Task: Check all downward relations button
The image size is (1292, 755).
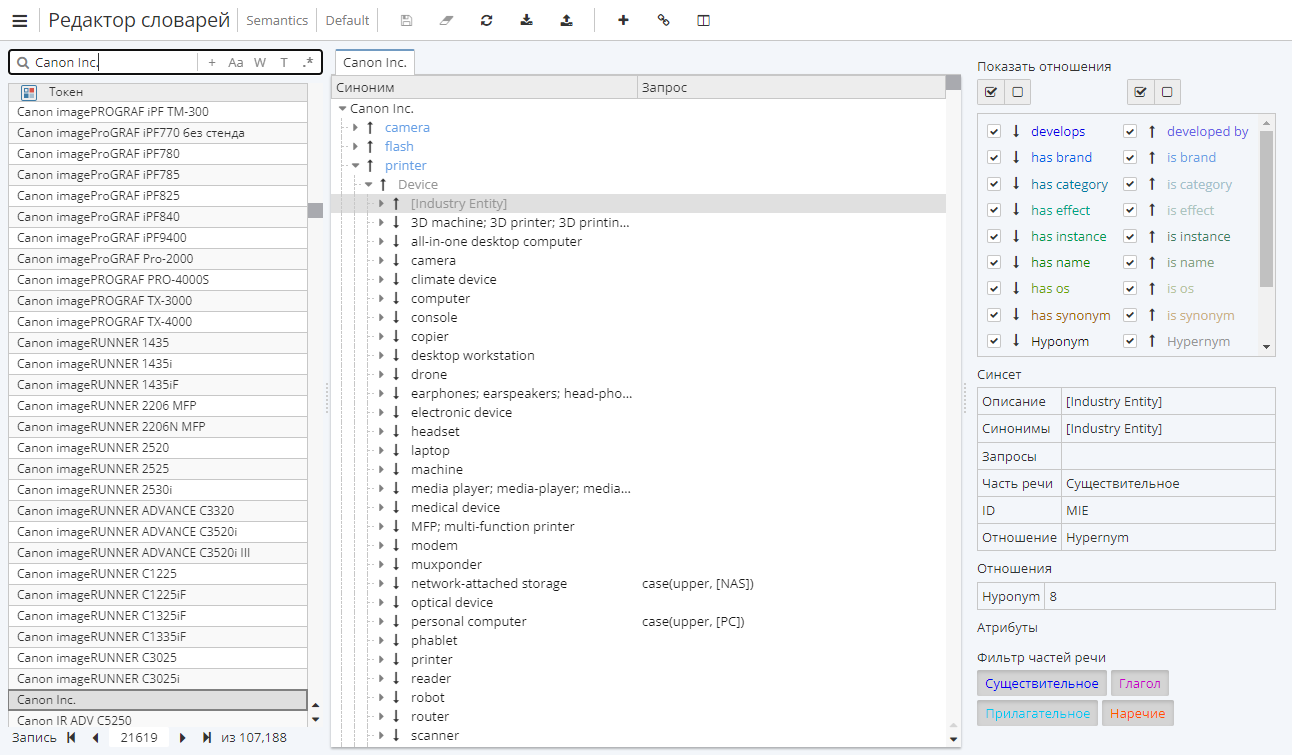Action: click(x=991, y=92)
